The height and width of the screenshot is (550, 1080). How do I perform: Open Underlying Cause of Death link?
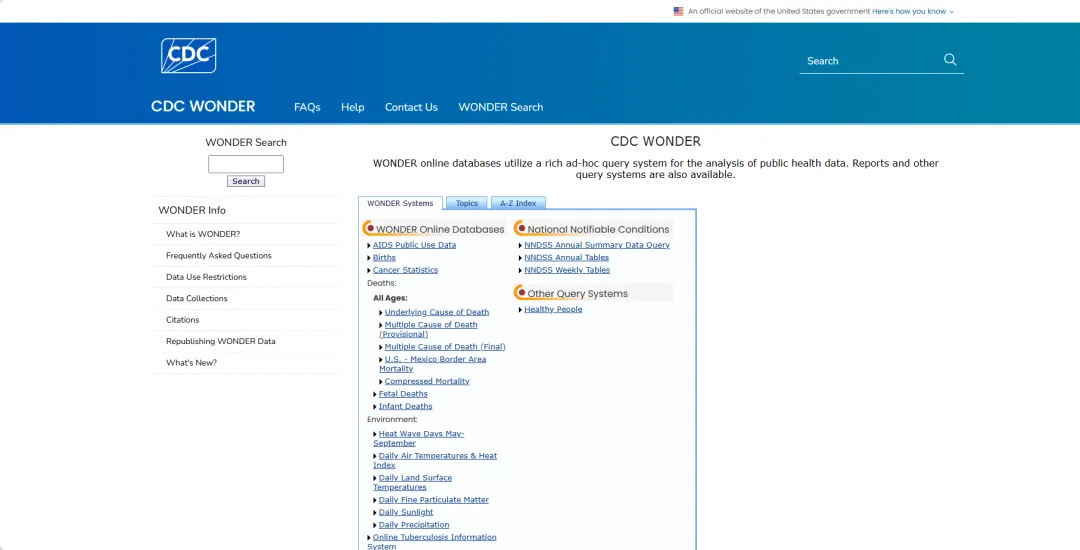[437, 313]
